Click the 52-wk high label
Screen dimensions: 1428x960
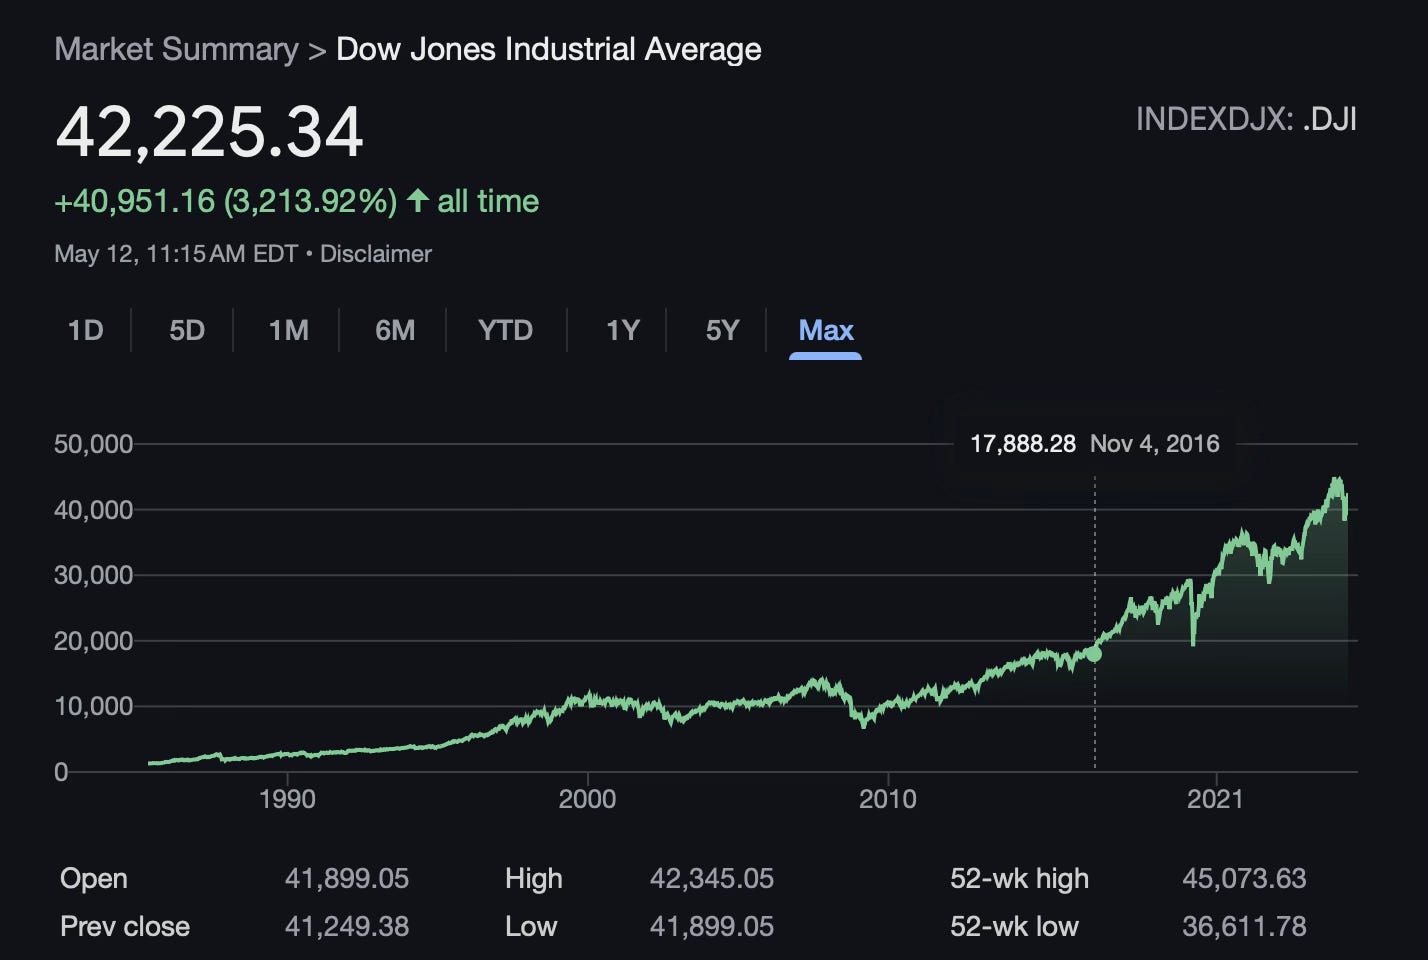(1019, 879)
